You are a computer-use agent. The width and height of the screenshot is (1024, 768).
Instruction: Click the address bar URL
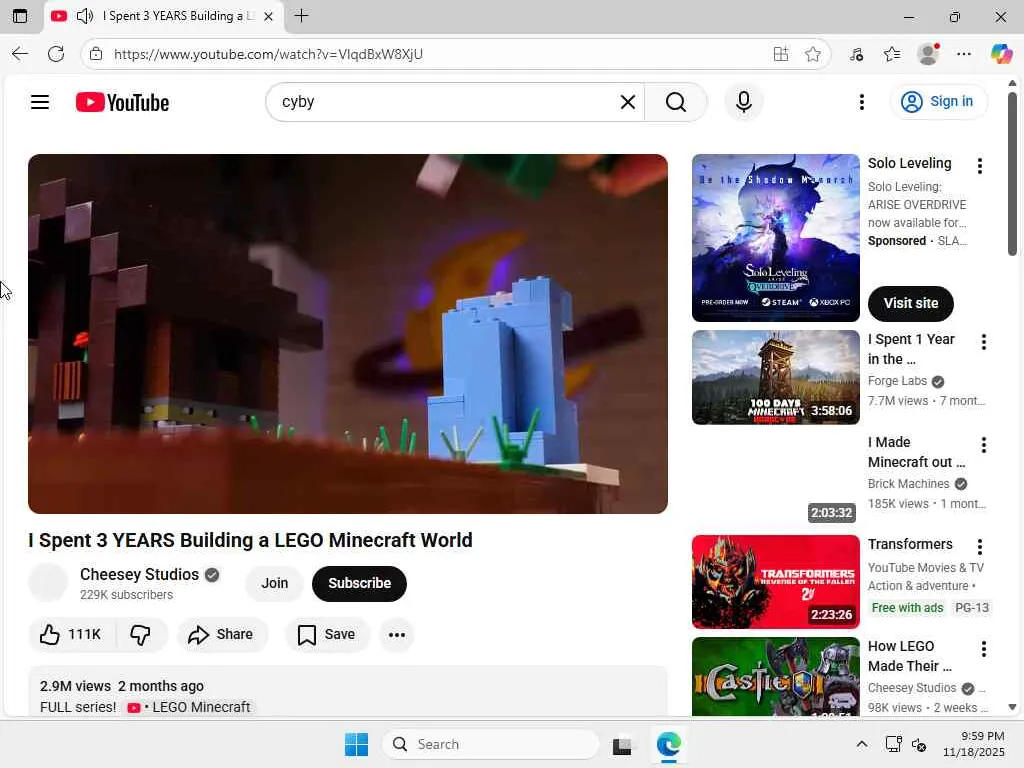(268, 54)
